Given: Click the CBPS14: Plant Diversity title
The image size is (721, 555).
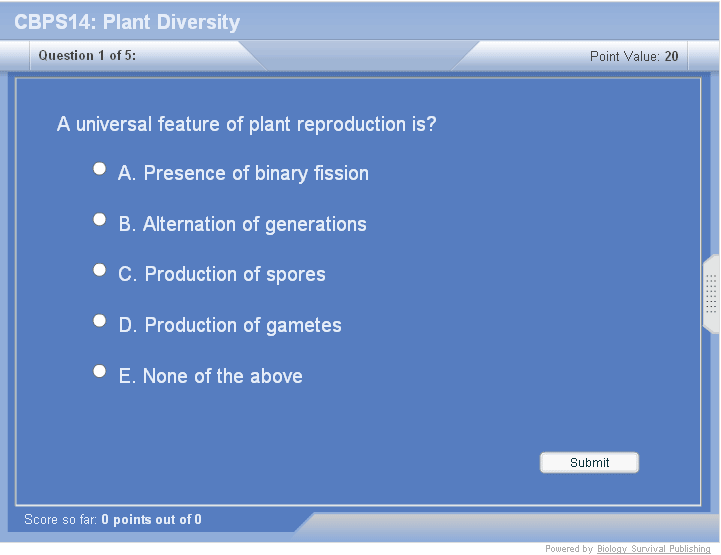Looking at the screenshot, I should [127, 22].
